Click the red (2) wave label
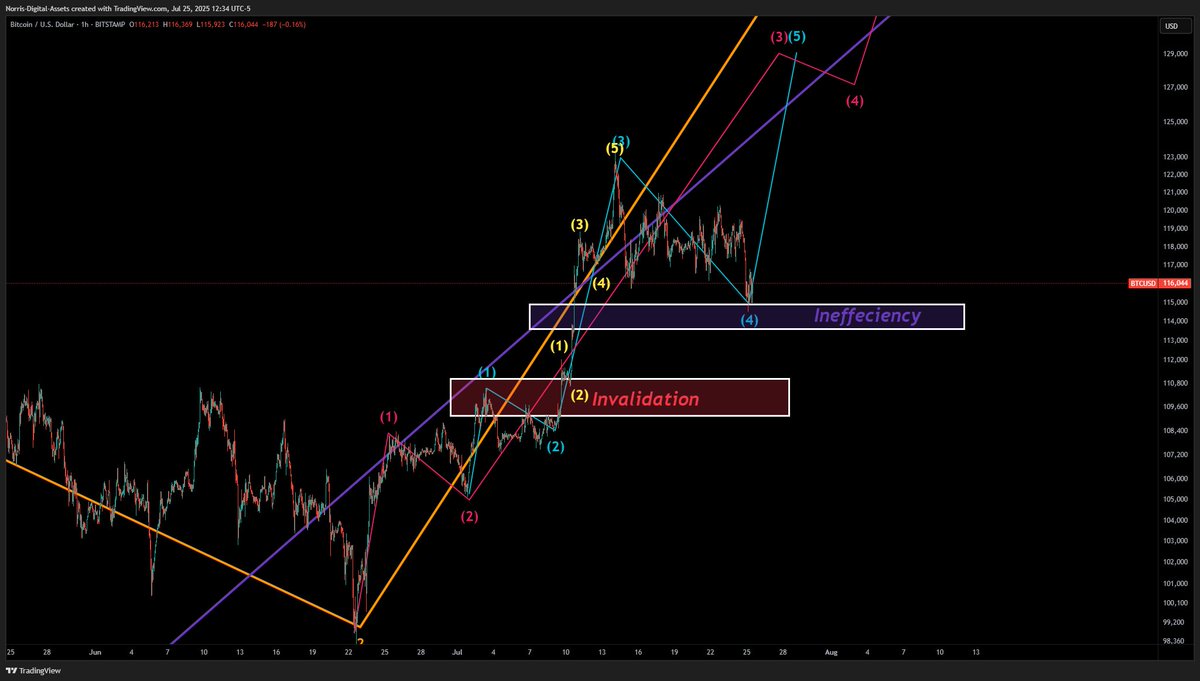 point(469,517)
